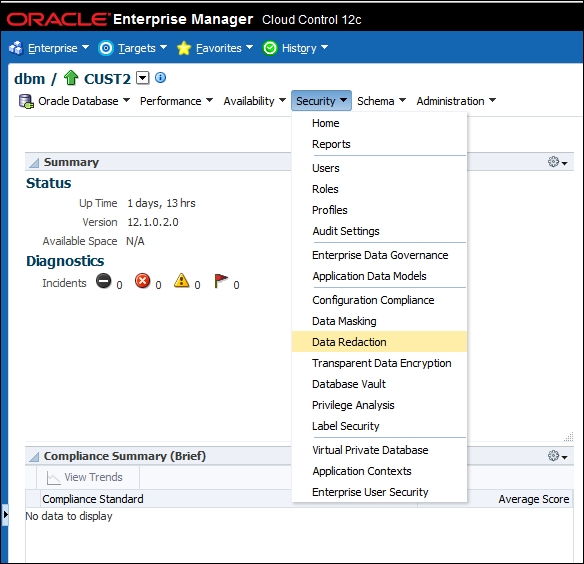The image size is (584, 564).
Task: Click the Average Score column header
Action: [534, 499]
